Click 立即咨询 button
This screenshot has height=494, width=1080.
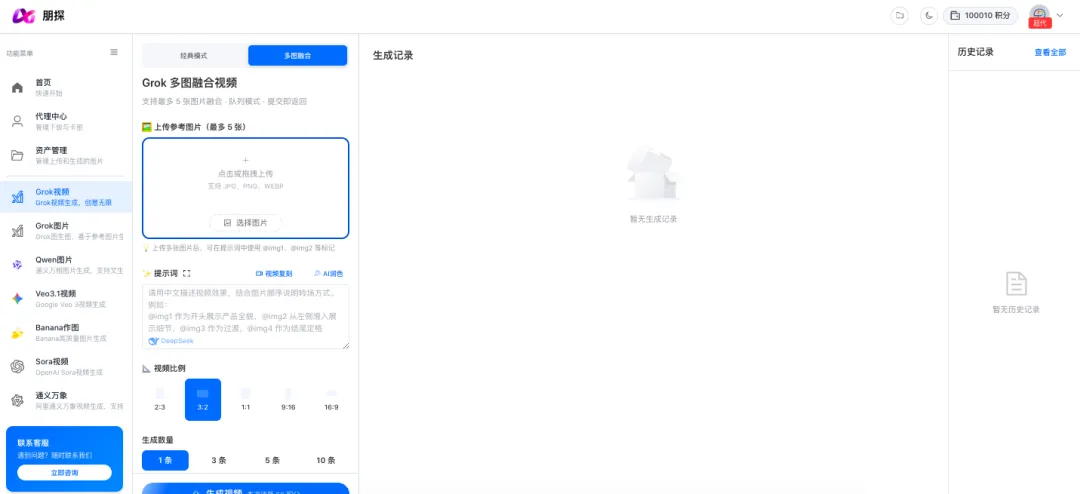click(65, 473)
